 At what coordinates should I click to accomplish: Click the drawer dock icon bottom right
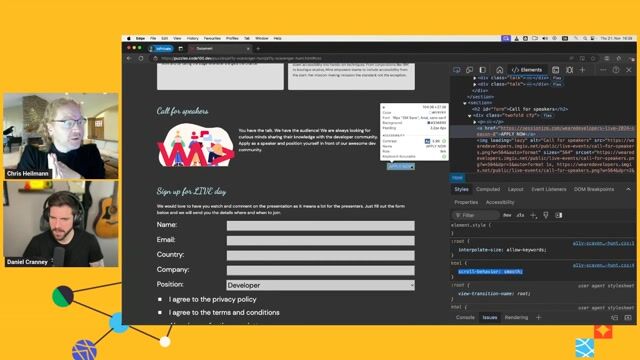point(614,317)
